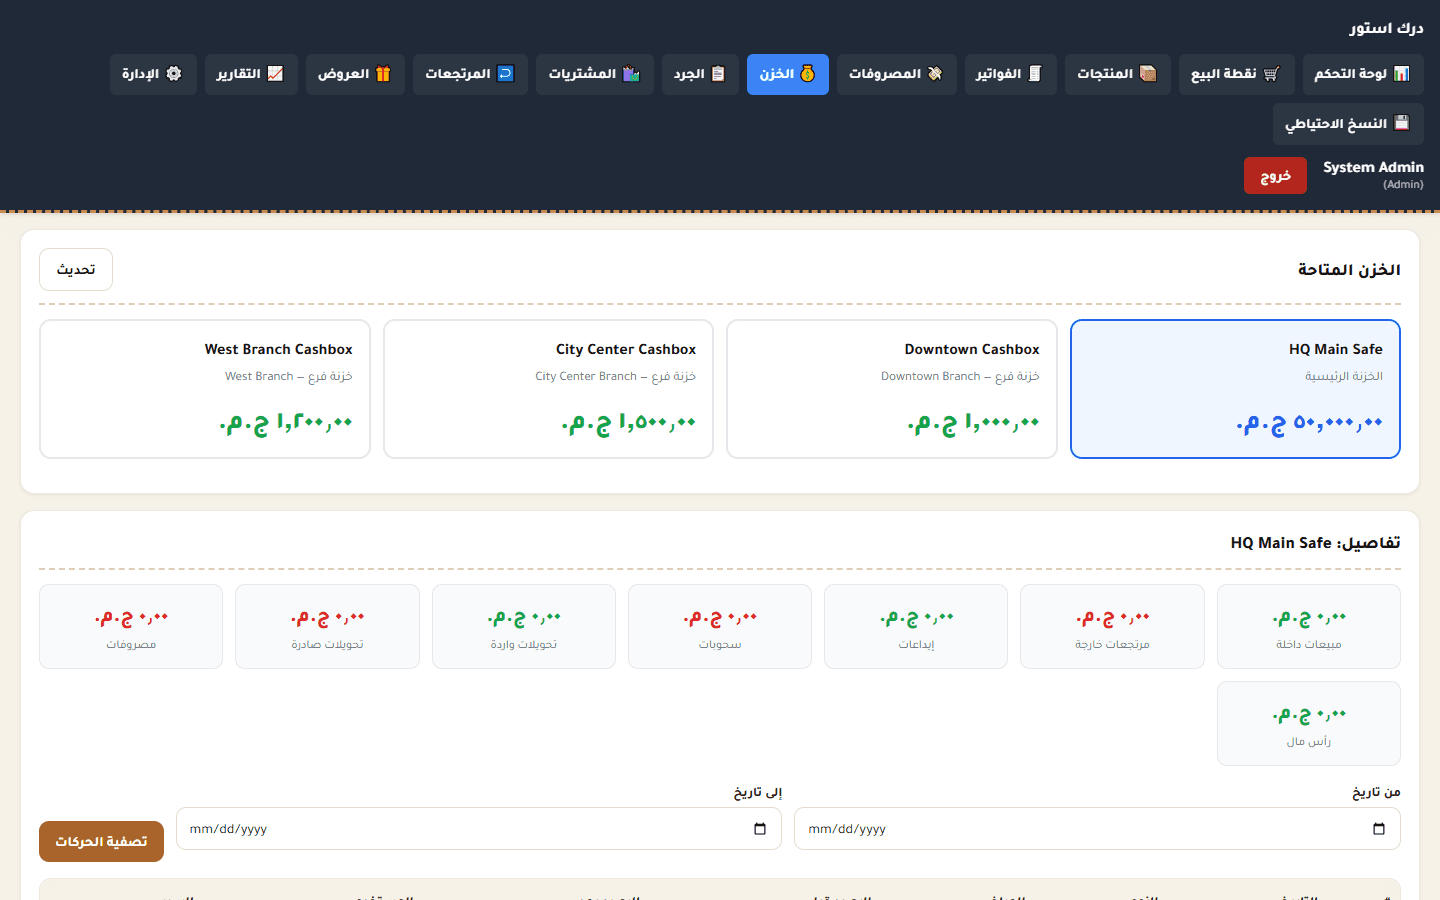Viewport: 1440px width, 900px height.
Task: Click the return arrow icon beside المرتجعات
Action: (x=505, y=74)
